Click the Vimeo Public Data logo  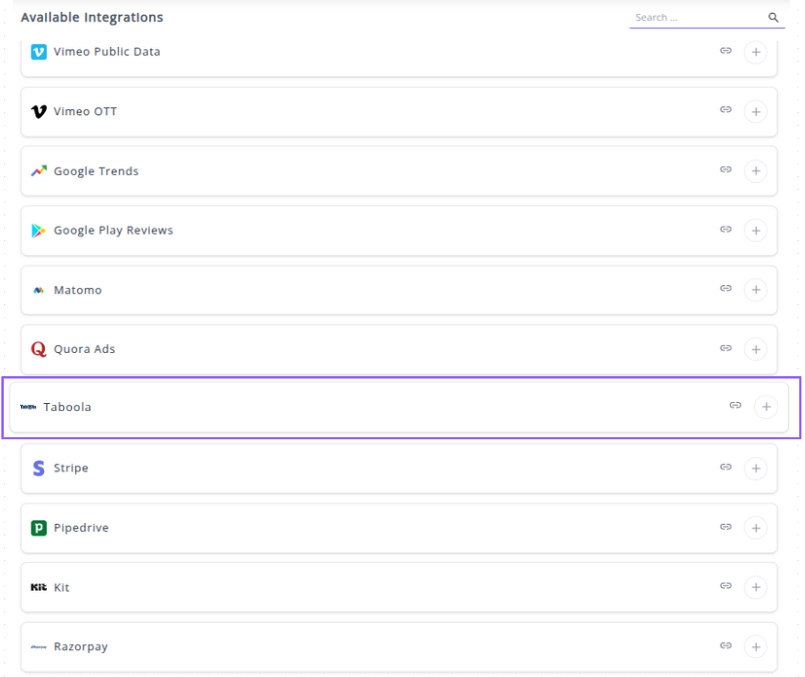point(39,52)
